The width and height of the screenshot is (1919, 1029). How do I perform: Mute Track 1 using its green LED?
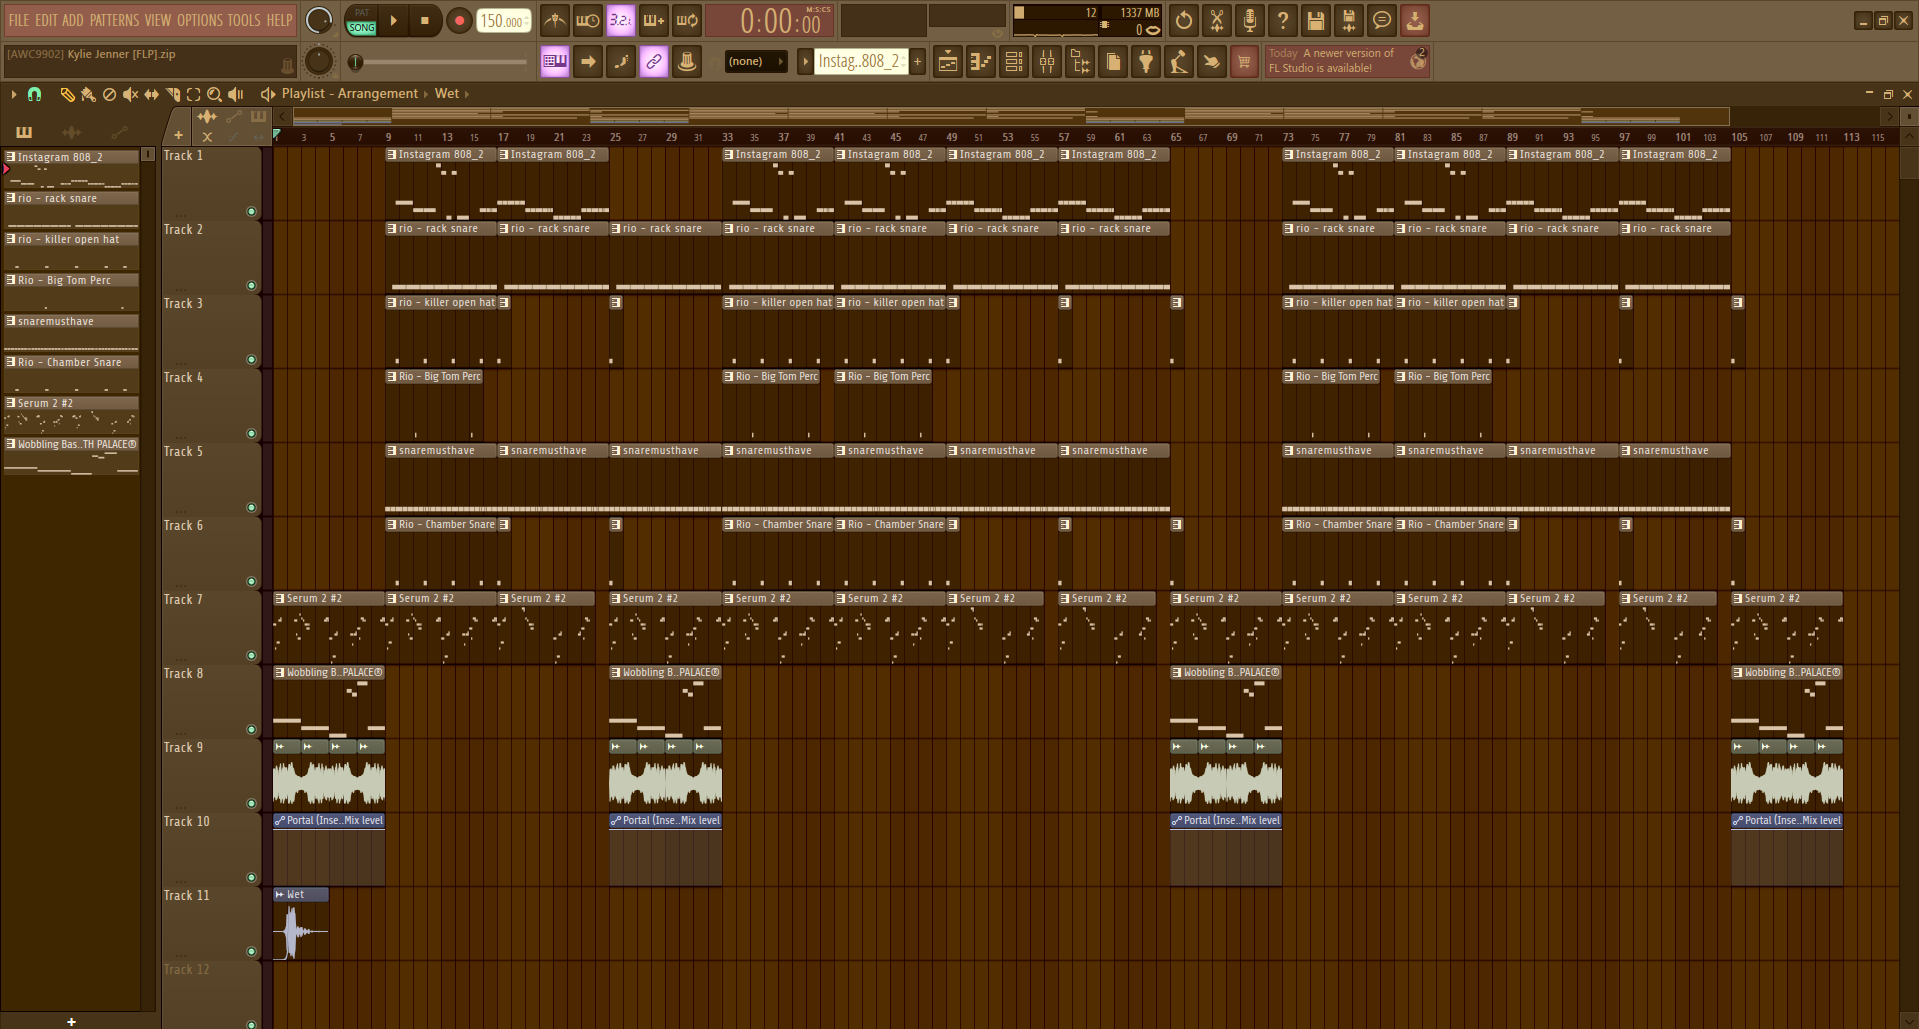(251, 211)
